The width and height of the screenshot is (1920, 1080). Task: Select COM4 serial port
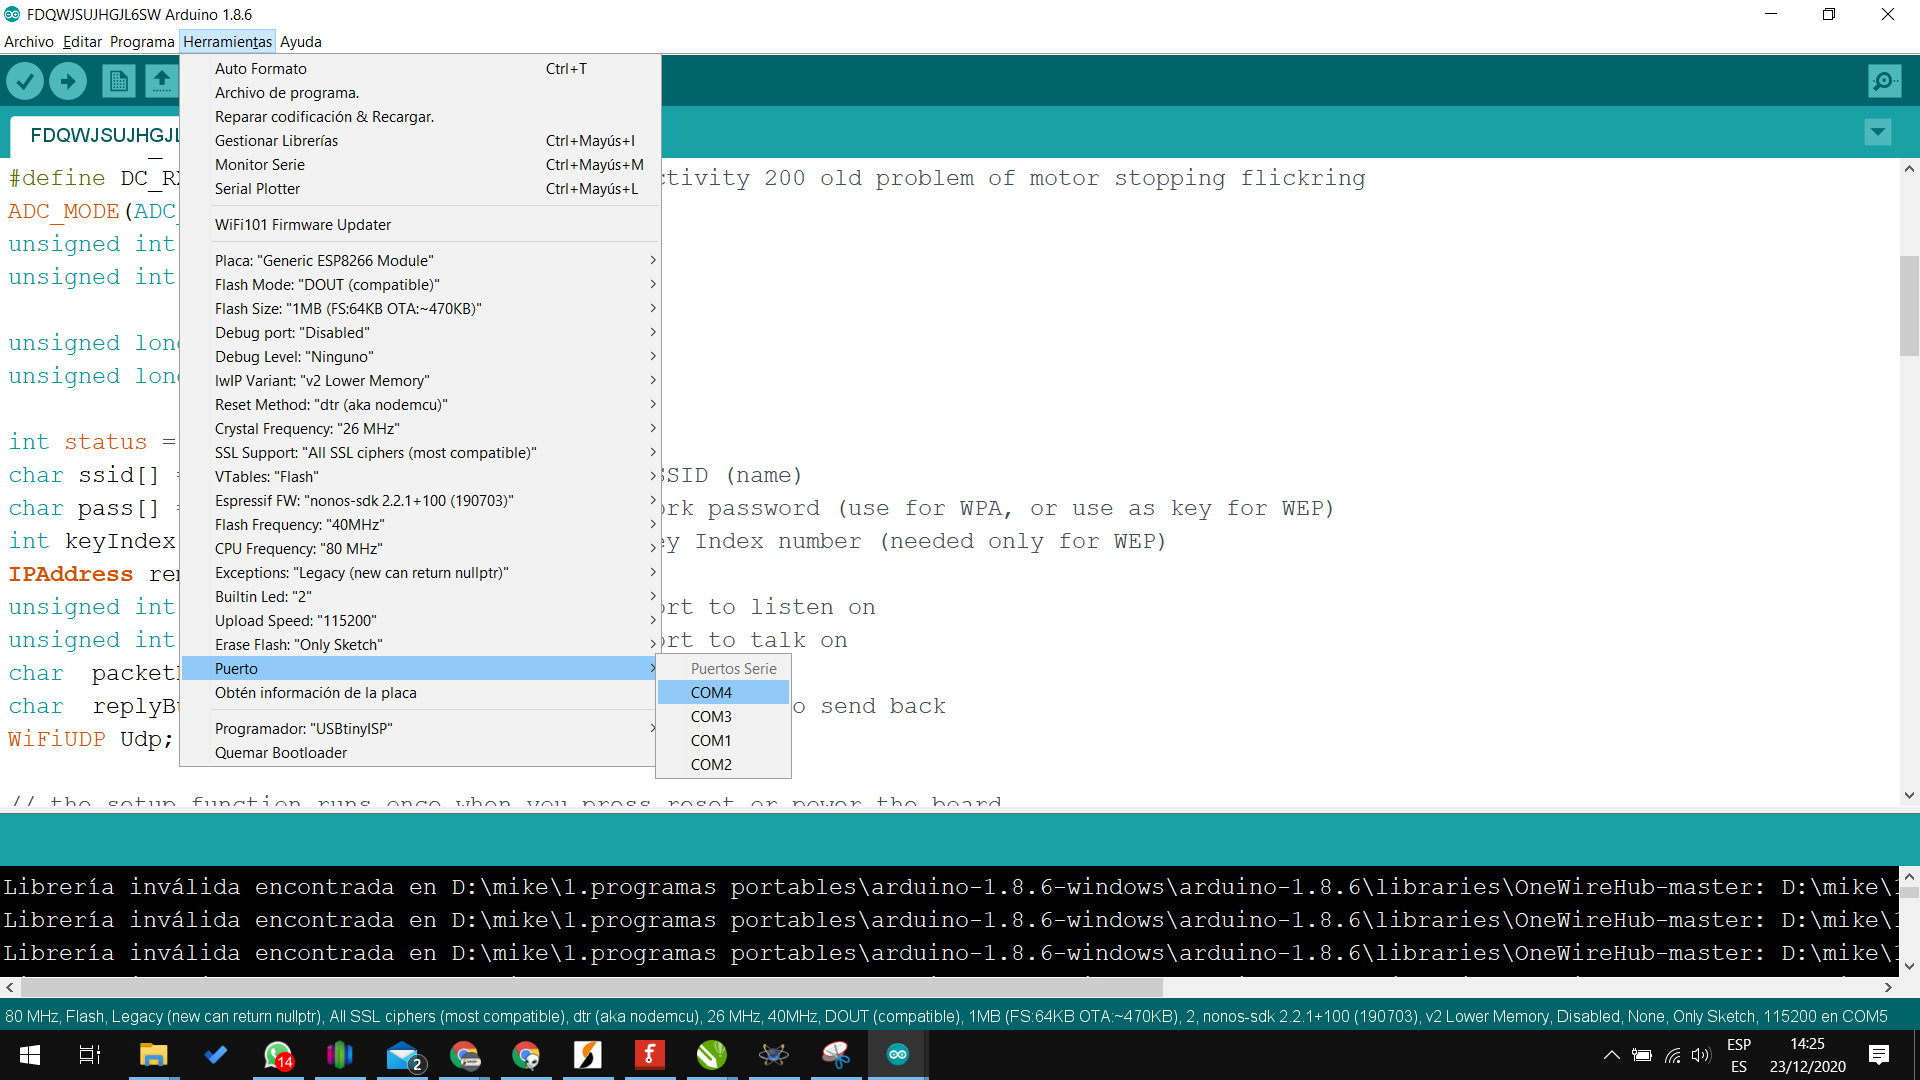pyautogui.click(x=711, y=692)
